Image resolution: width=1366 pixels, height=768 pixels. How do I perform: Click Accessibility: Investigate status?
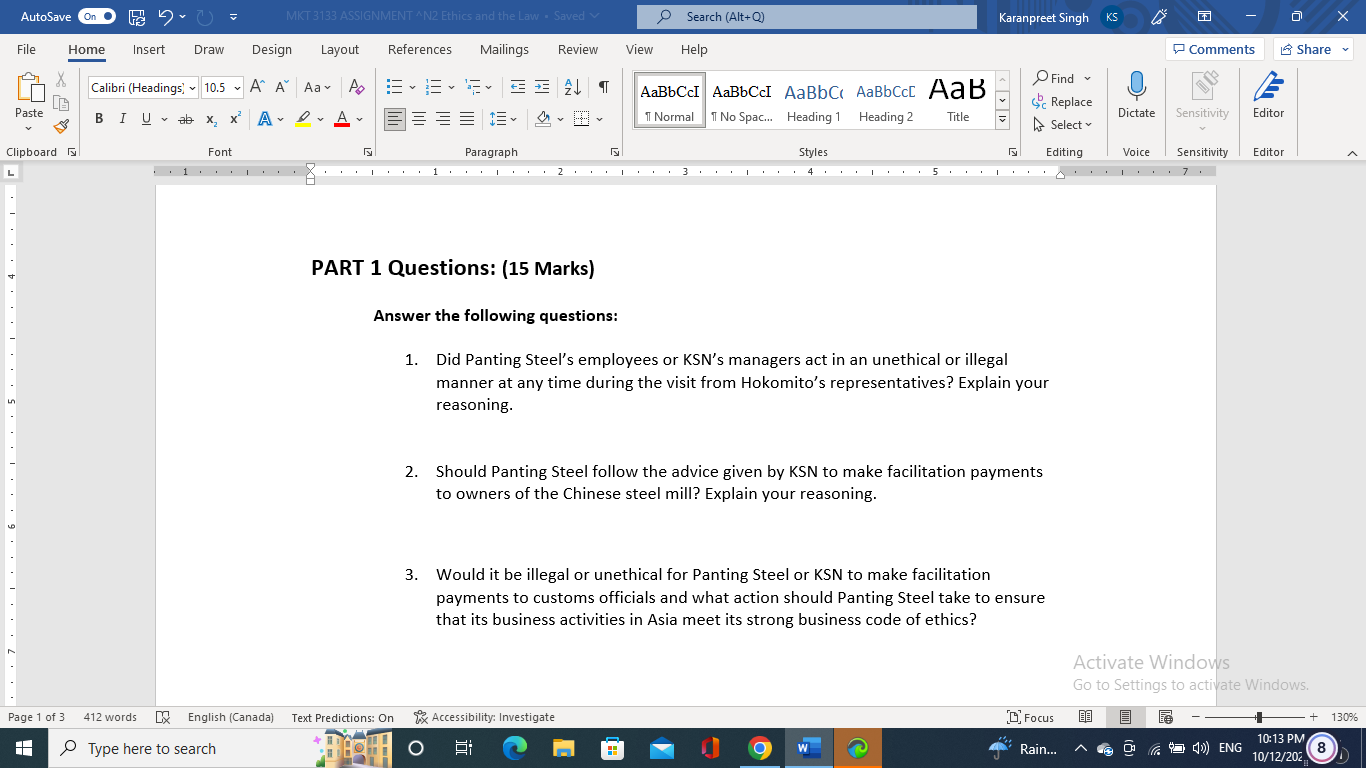point(484,717)
